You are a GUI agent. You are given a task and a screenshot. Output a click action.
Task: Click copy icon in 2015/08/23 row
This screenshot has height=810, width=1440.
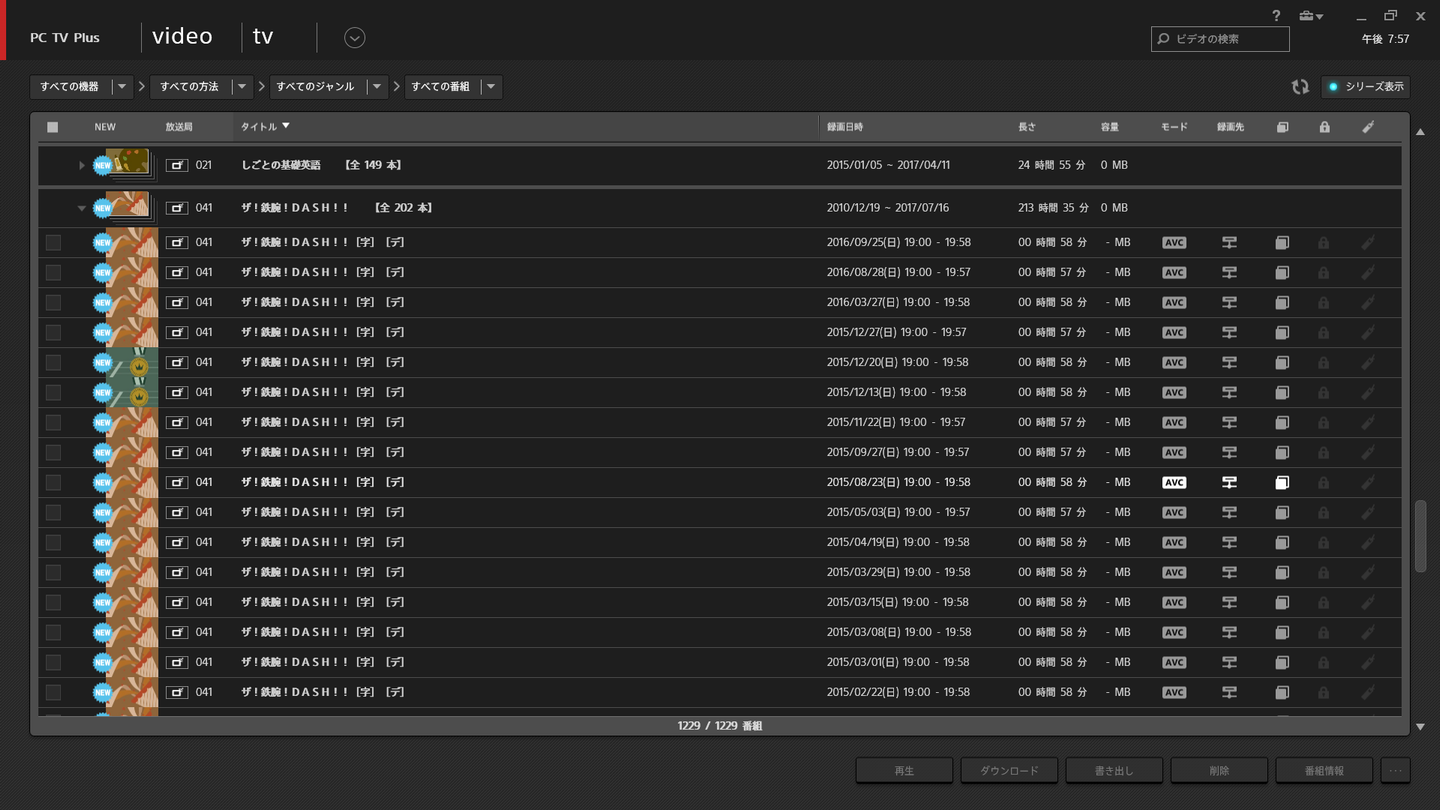1282,482
